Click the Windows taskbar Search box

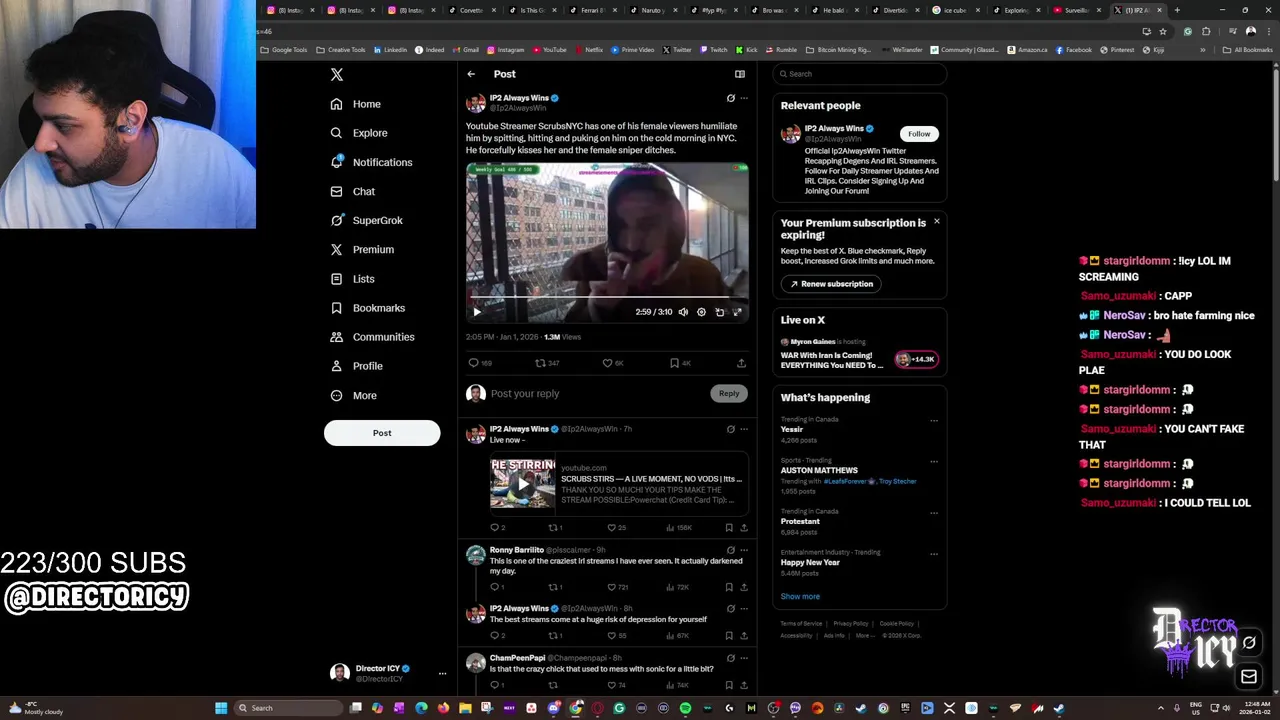[x=287, y=708]
